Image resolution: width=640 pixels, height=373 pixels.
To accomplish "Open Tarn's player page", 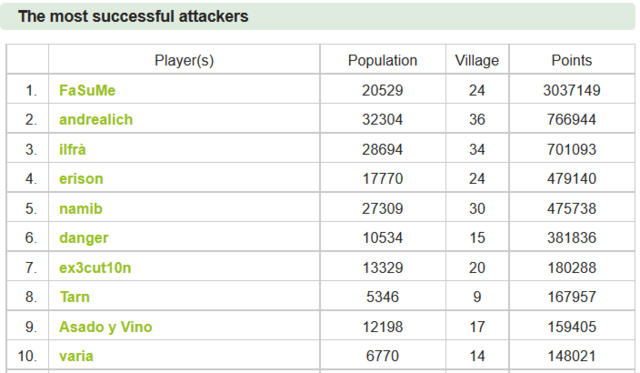I will coord(75,297).
